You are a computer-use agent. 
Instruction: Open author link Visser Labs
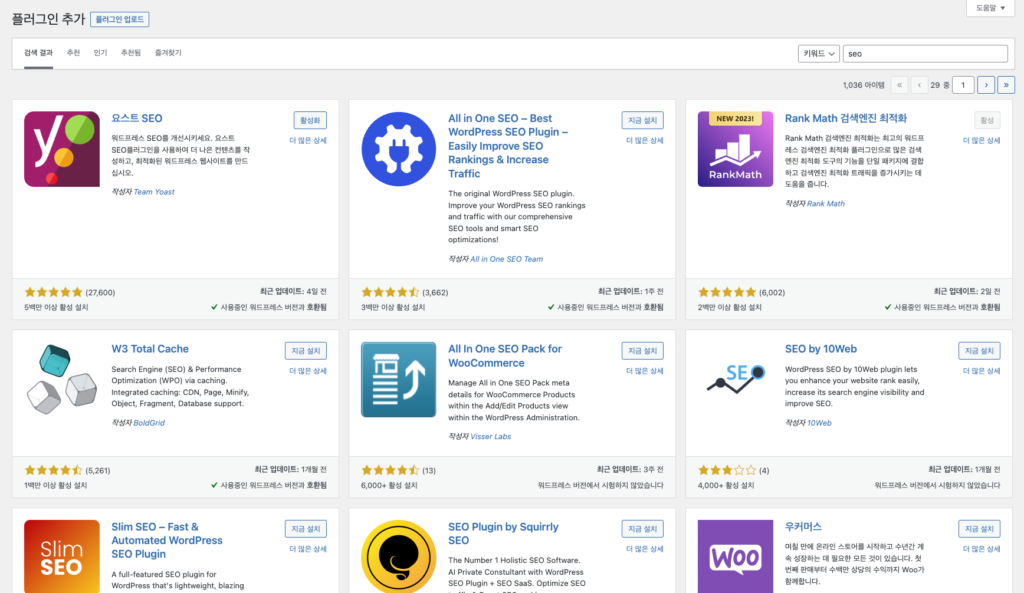[x=490, y=437]
